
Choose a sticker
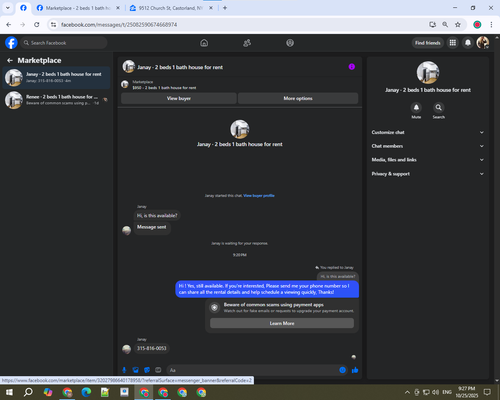147,370
